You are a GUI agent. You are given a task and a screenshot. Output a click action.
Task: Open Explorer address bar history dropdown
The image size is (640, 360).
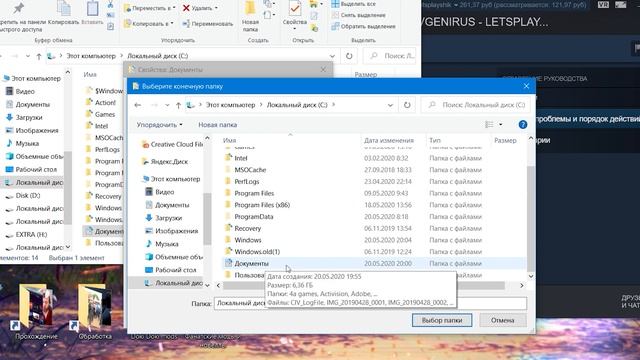(332, 56)
